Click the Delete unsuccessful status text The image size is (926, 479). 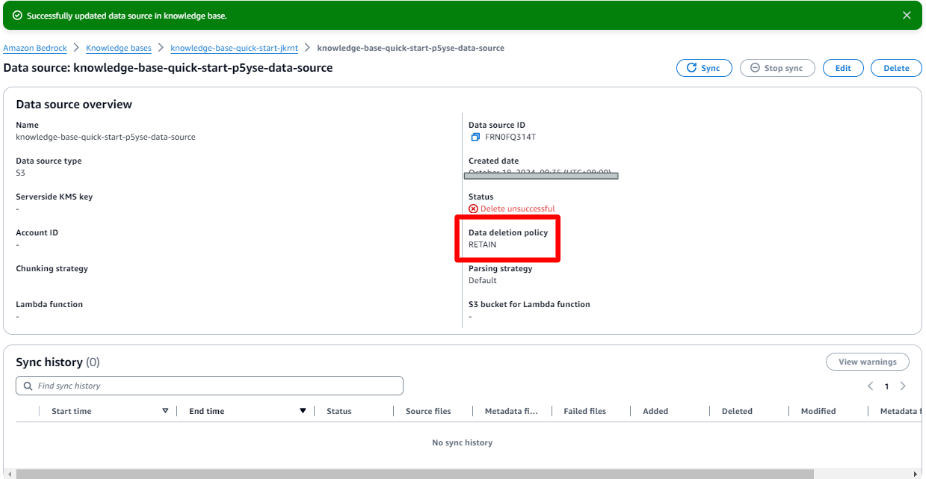[x=517, y=208]
